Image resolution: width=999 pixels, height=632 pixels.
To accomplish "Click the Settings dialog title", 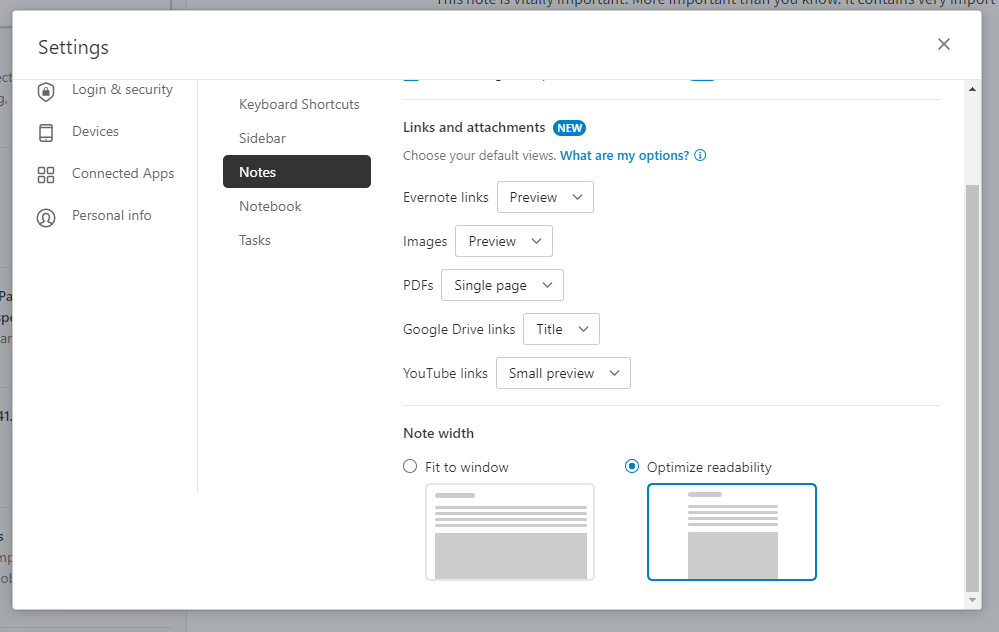I will click(73, 47).
